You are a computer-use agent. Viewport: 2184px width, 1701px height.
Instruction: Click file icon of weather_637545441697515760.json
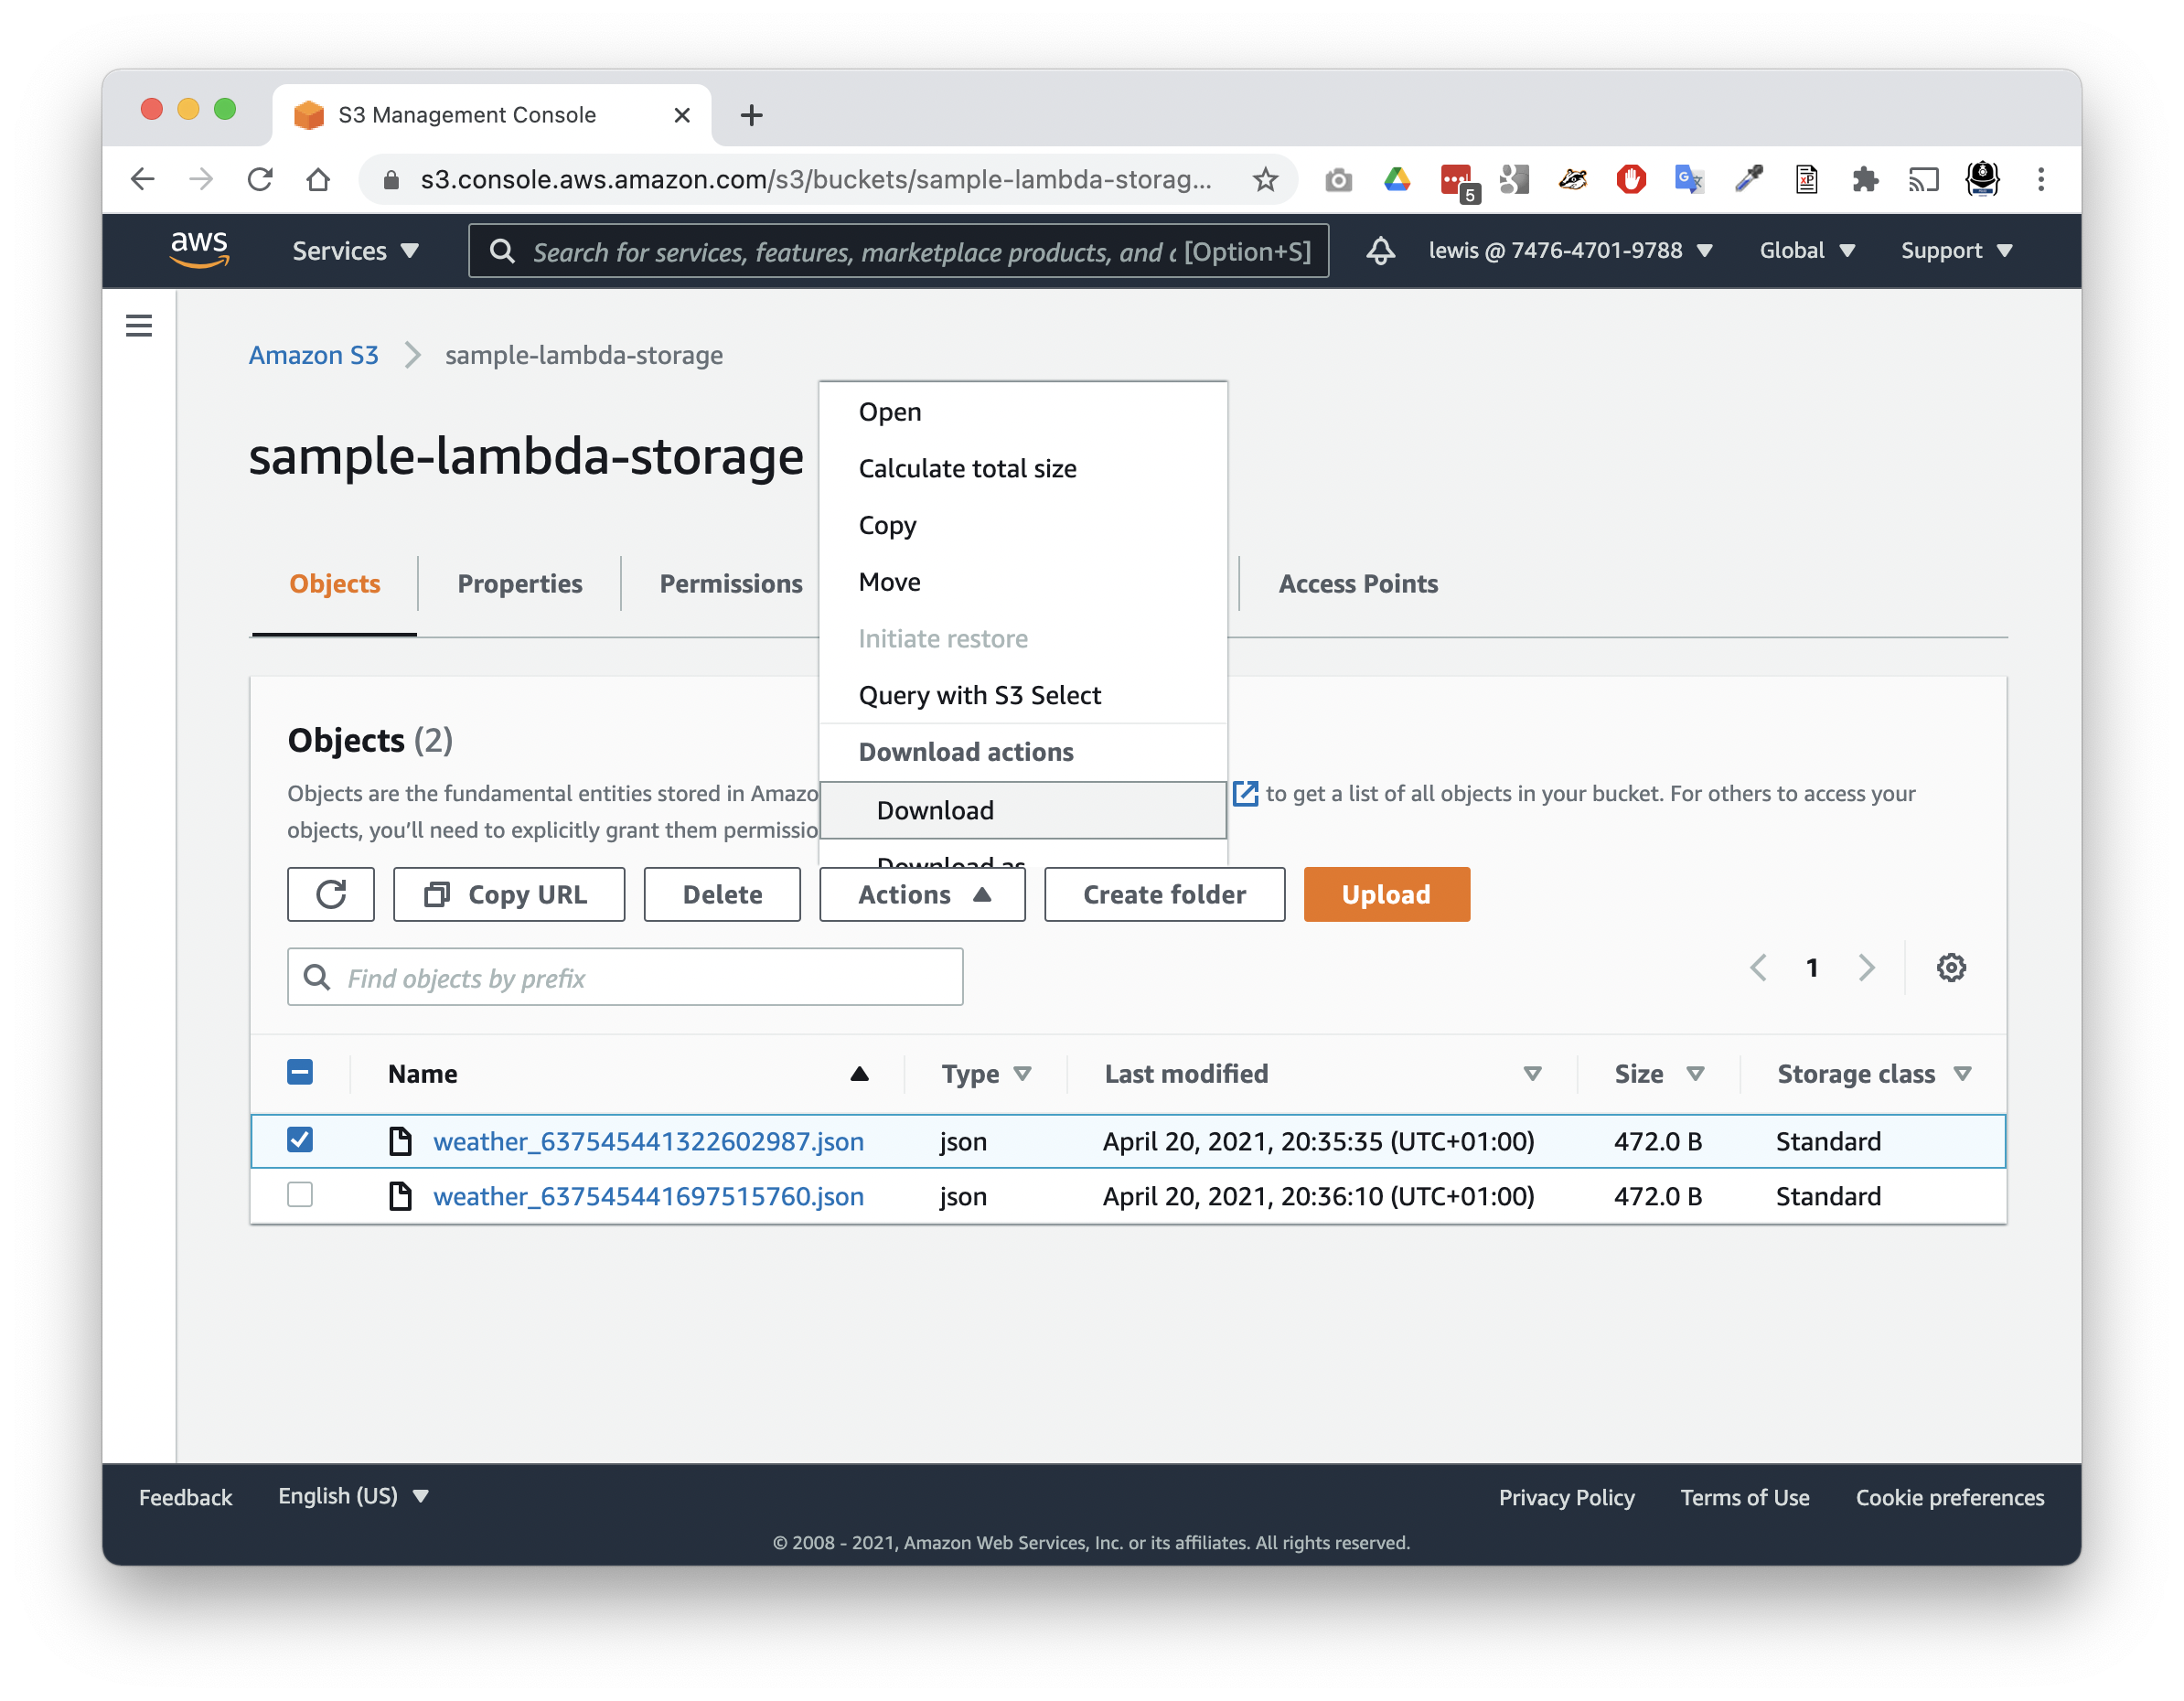(x=400, y=1195)
